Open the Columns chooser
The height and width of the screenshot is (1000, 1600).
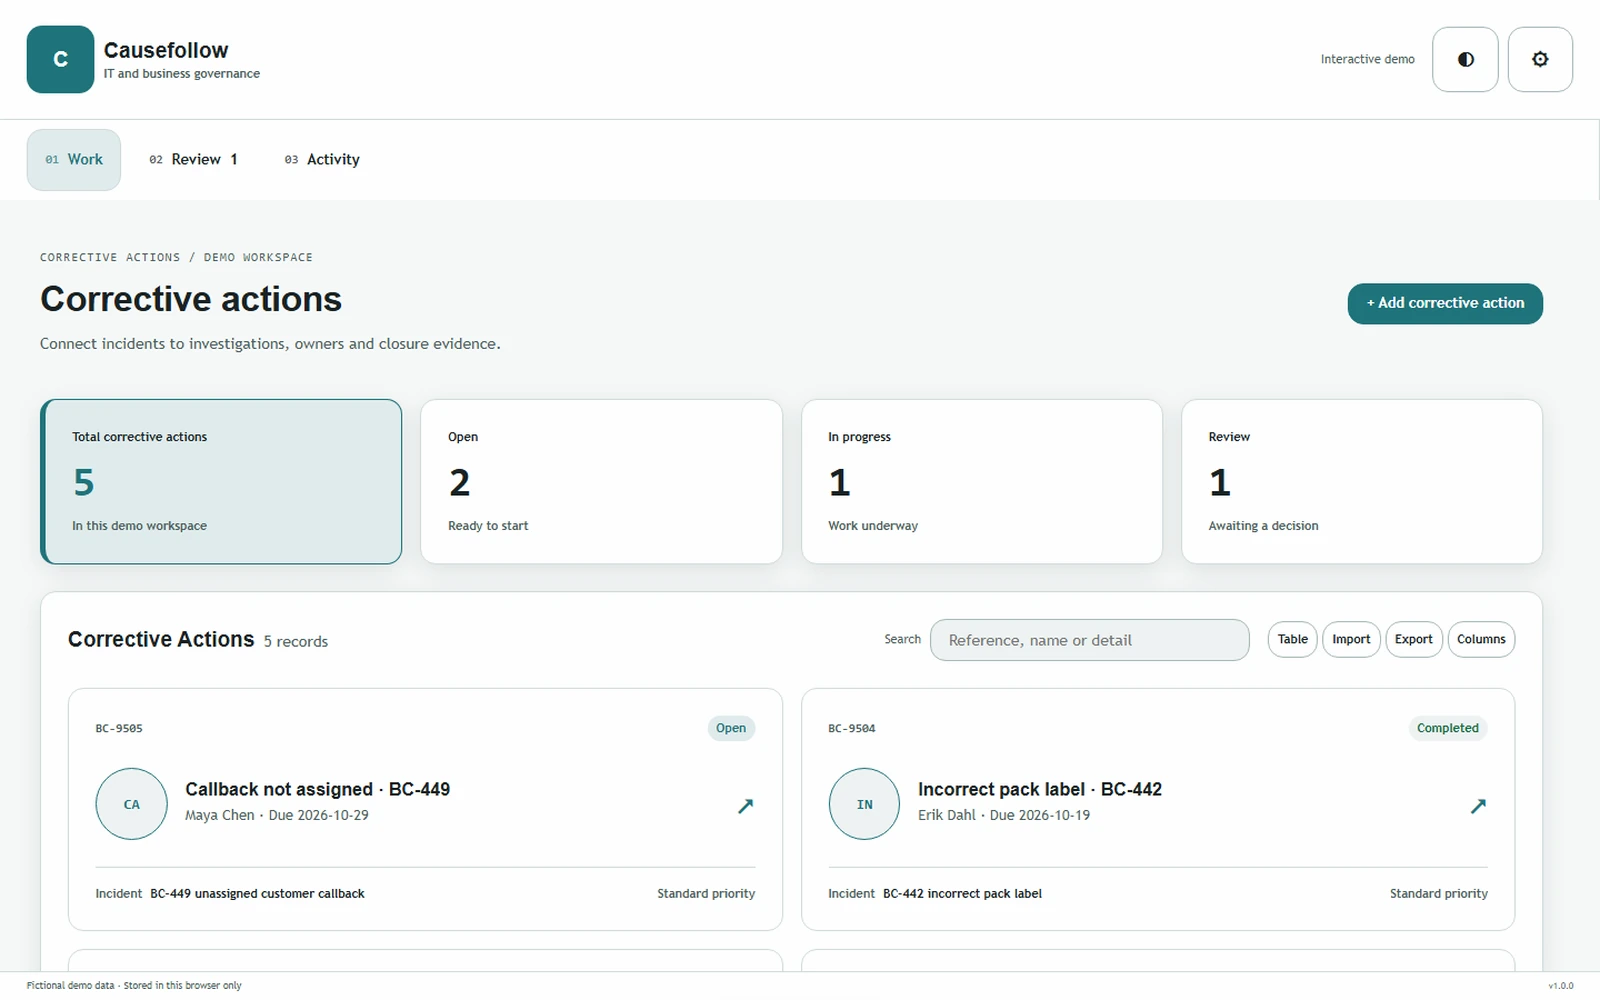pos(1481,640)
